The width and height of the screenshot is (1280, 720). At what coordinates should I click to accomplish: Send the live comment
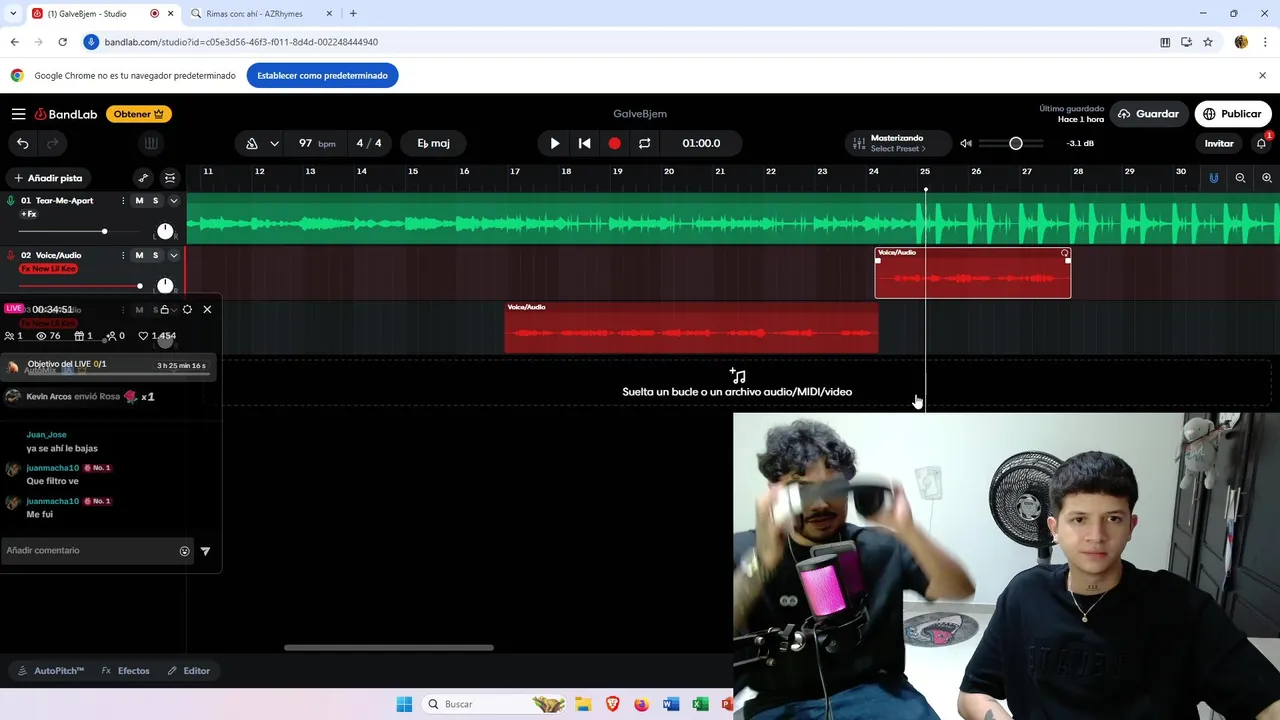point(205,551)
